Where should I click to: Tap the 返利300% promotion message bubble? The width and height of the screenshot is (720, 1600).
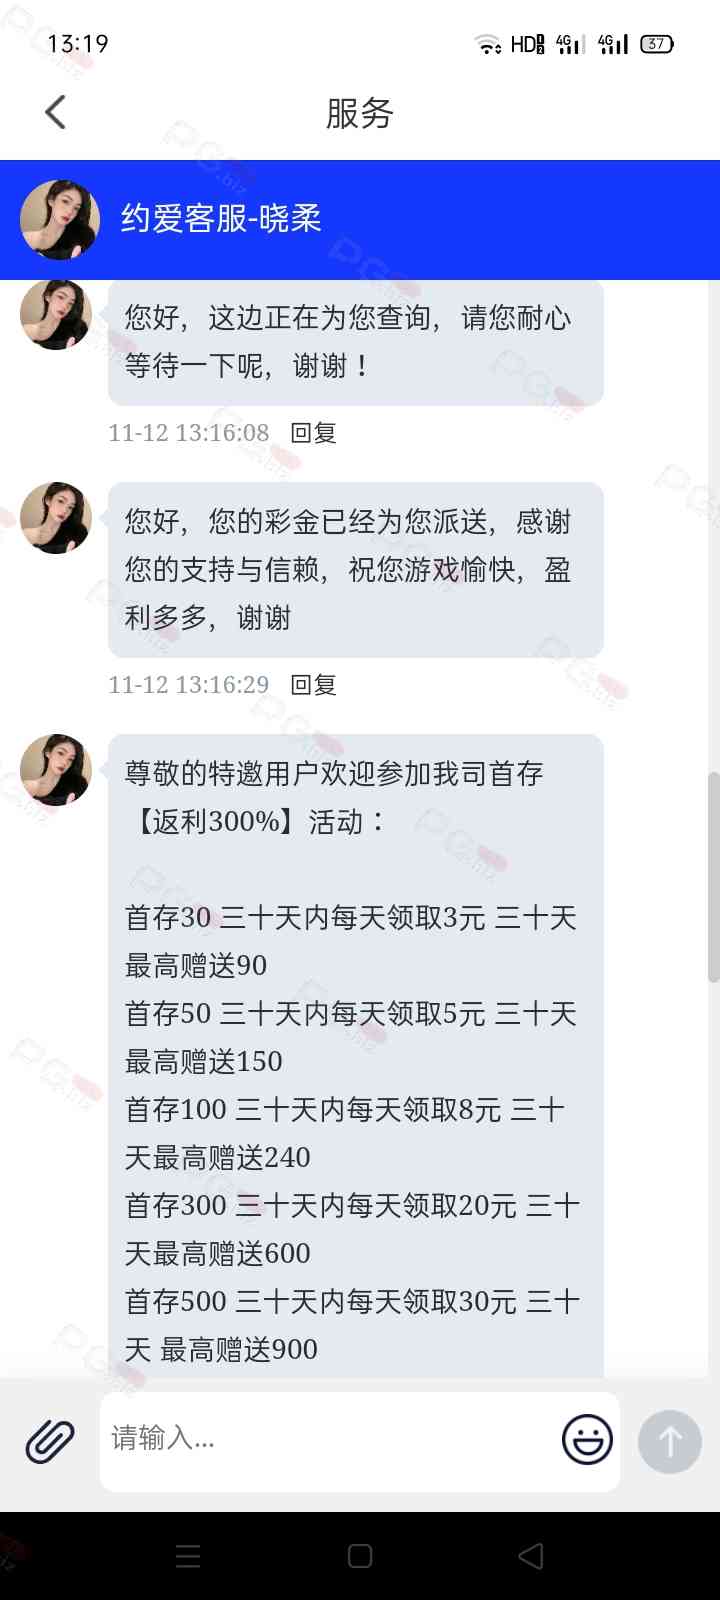point(356,1056)
